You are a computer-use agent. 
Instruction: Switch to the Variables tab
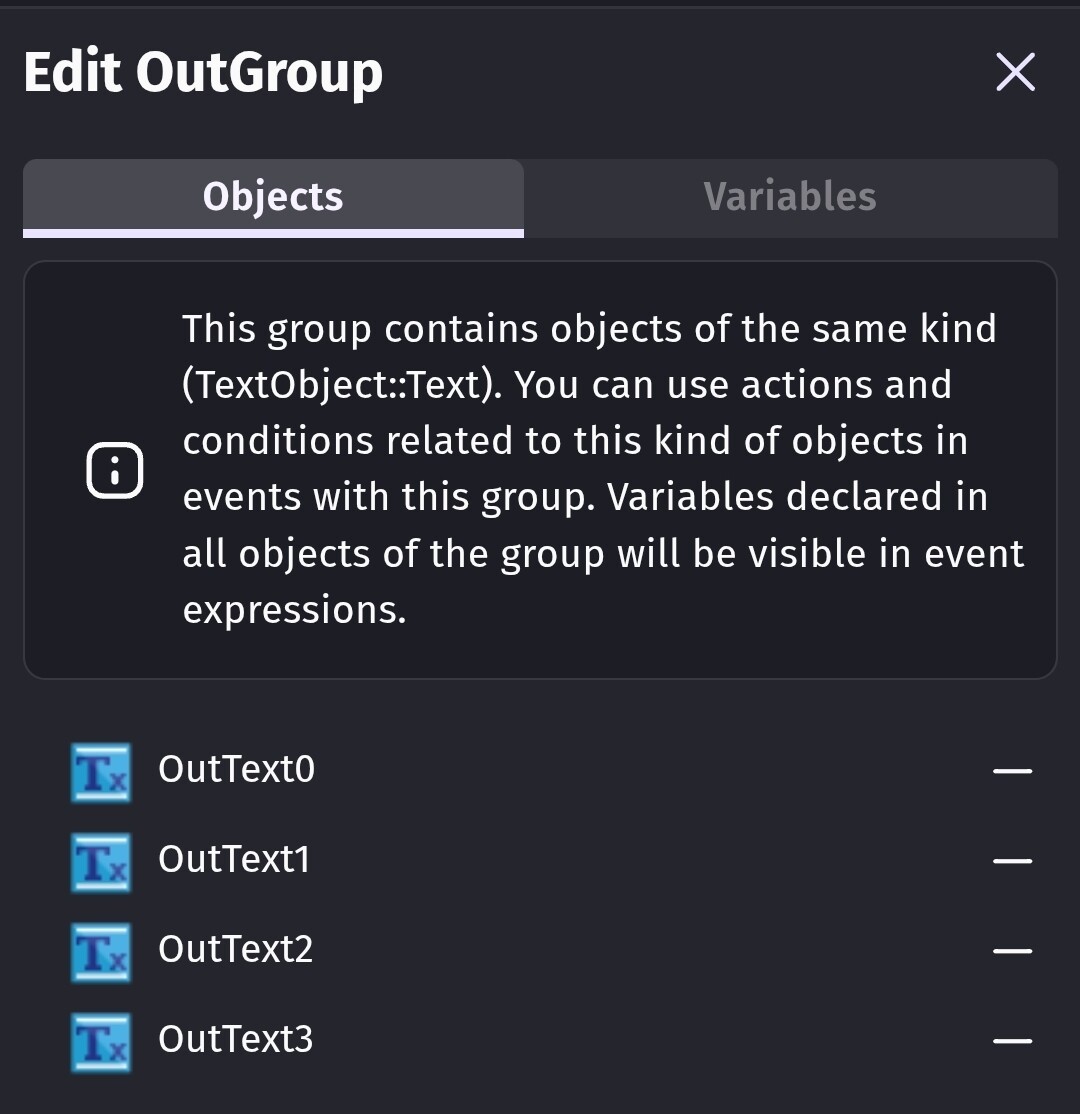[790, 197]
